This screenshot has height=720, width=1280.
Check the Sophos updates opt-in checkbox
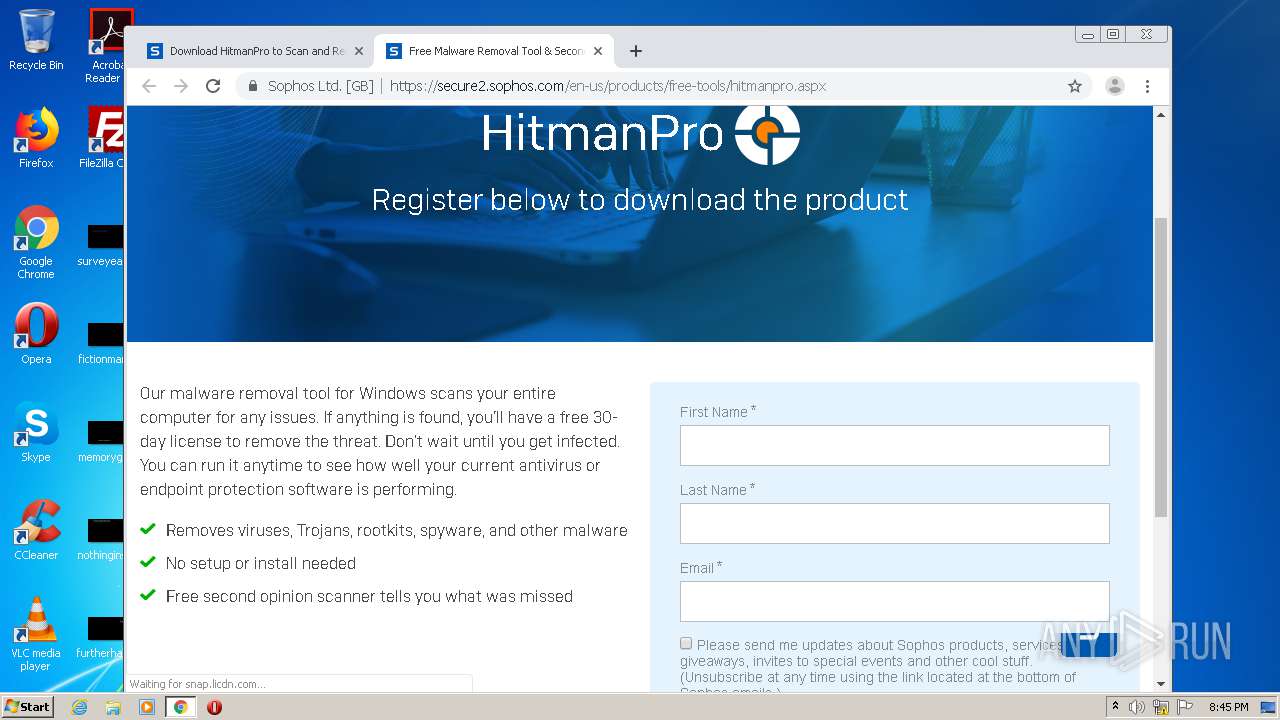pos(686,644)
